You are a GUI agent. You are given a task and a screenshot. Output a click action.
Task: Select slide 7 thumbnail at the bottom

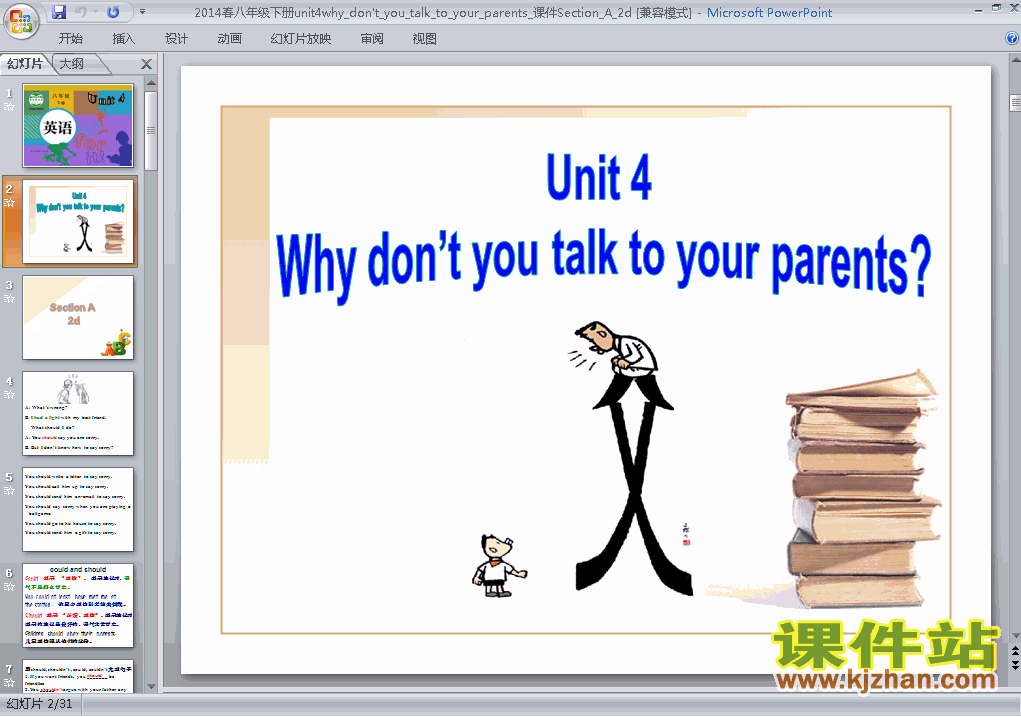click(x=78, y=677)
